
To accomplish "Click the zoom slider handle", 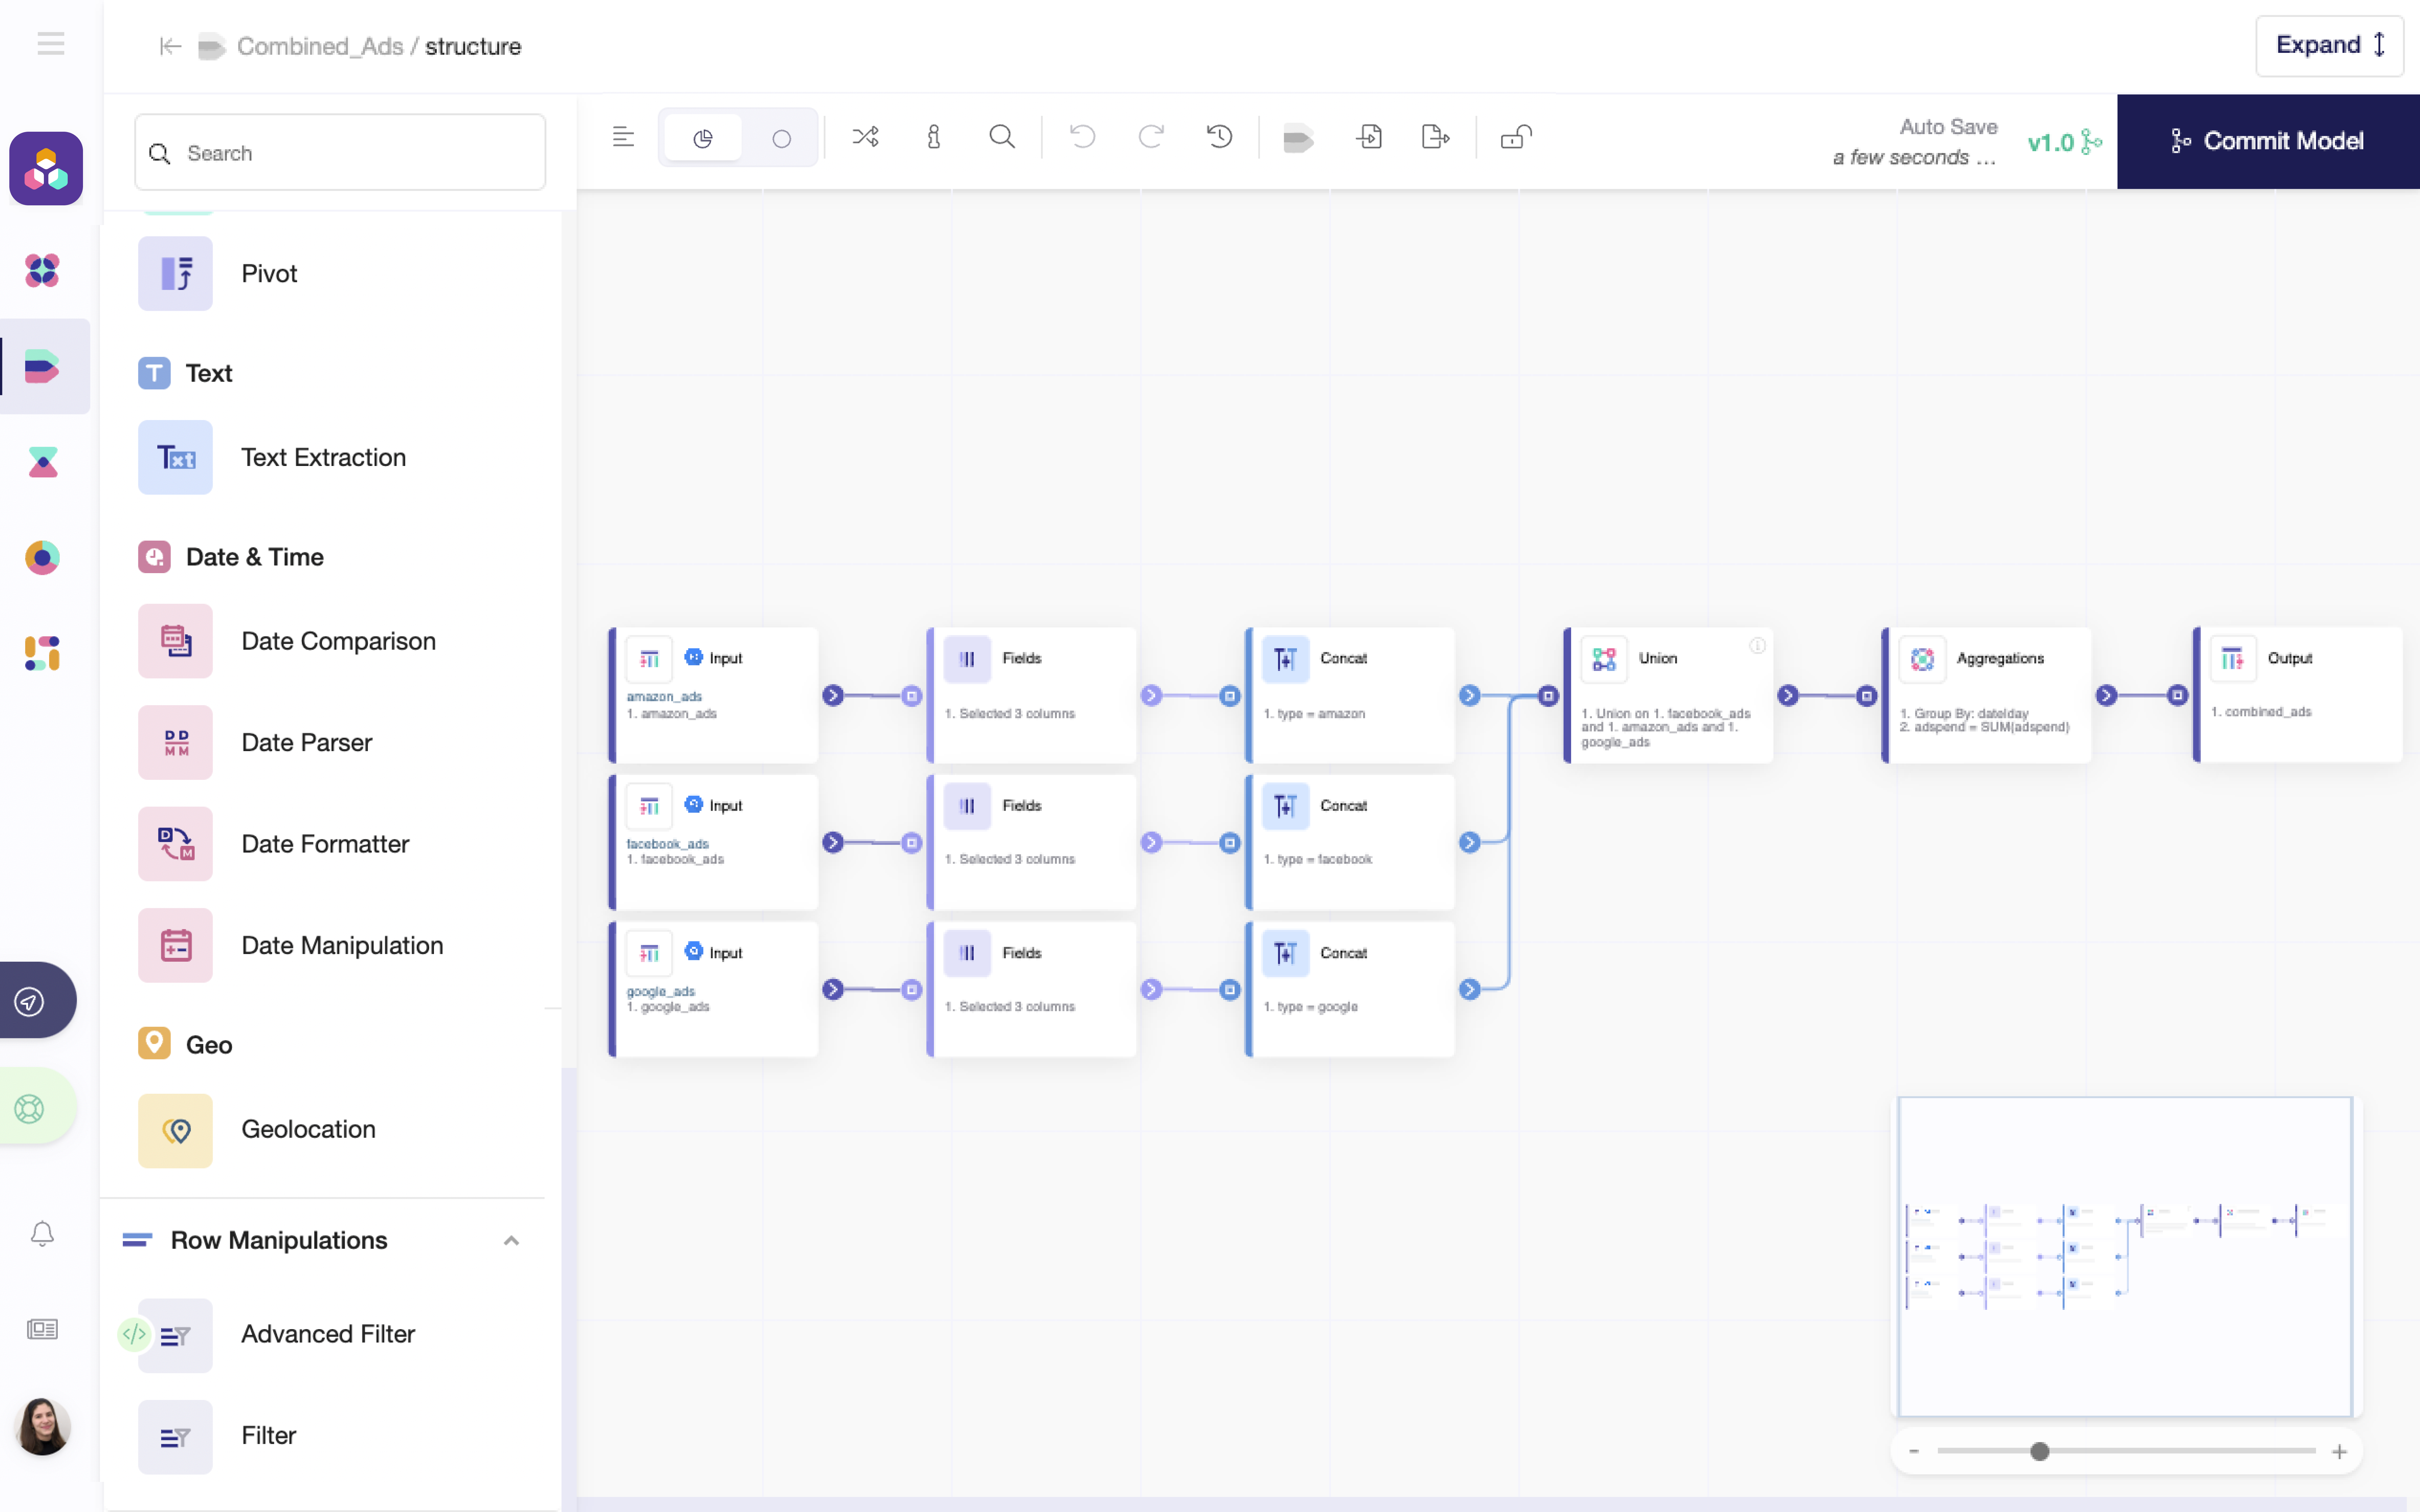I will click(2040, 1451).
